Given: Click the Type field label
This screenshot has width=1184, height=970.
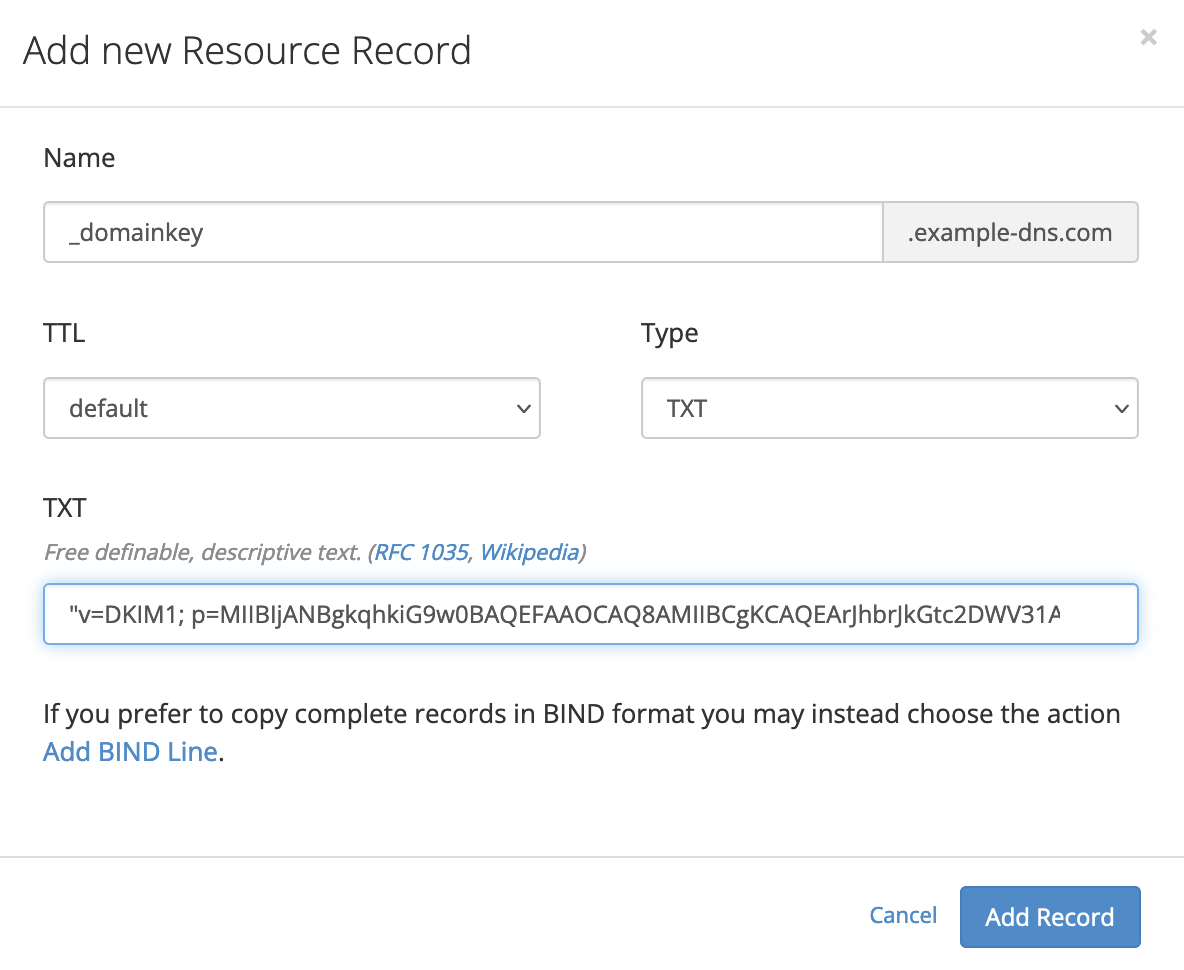Looking at the screenshot, I should (670, 334).
